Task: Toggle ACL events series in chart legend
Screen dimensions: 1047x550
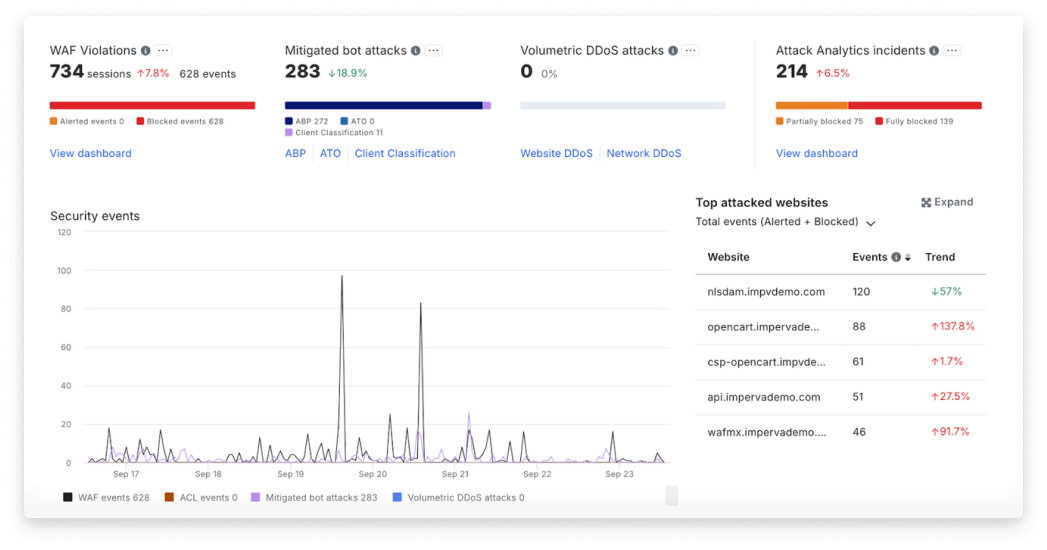Action: 201,497
